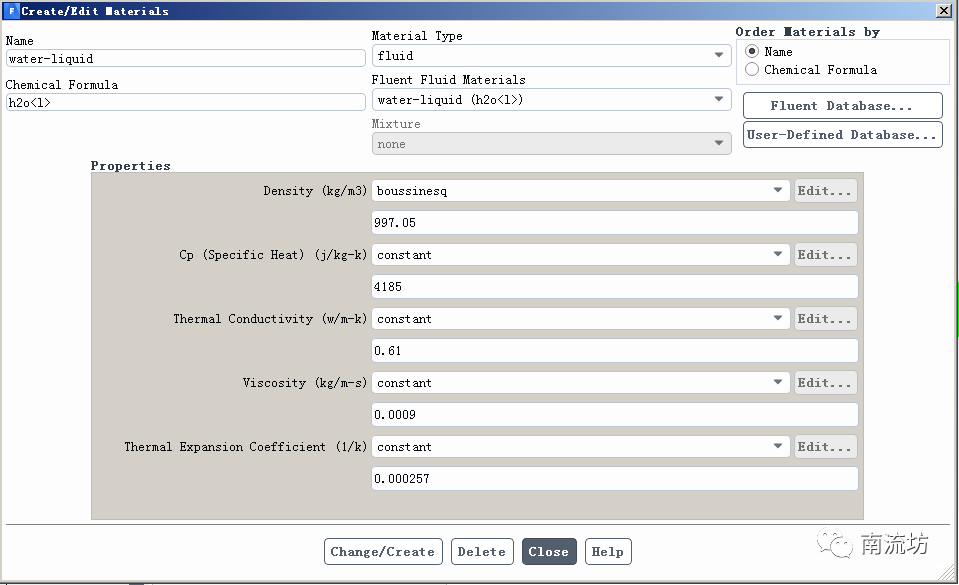The height and width of the screenshot is (585, 959).
Task: Expand the Cp Specific Heat dropdown
Action: tap(580, 255)
